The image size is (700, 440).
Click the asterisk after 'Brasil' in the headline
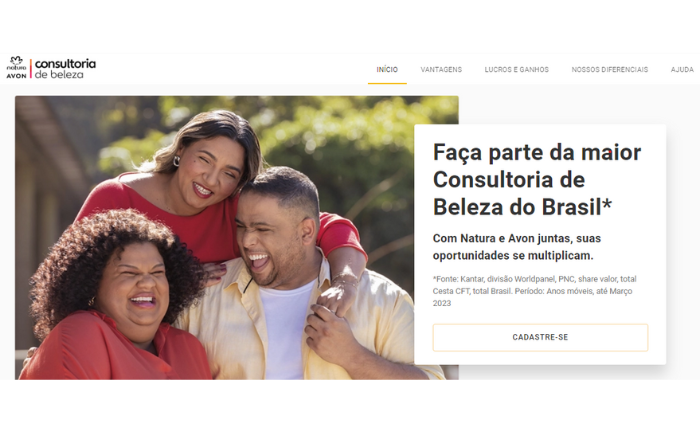[x=607, y=205]
